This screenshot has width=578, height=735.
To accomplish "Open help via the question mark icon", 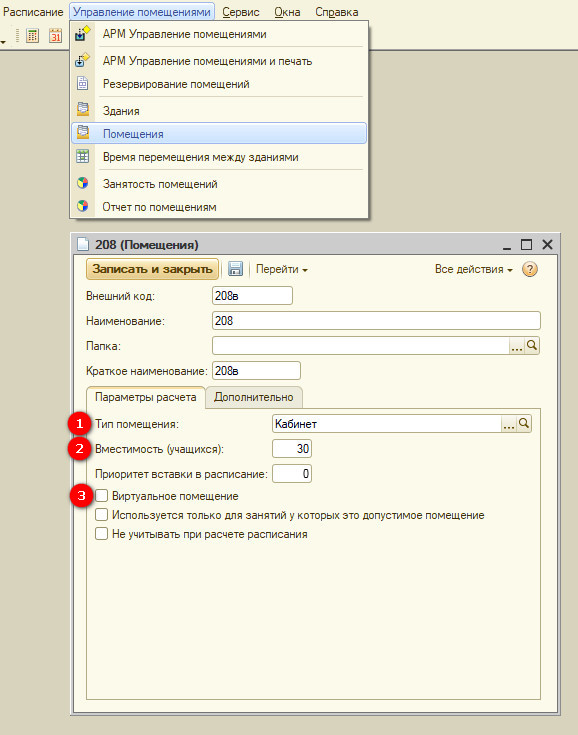I will click(530, 269).
